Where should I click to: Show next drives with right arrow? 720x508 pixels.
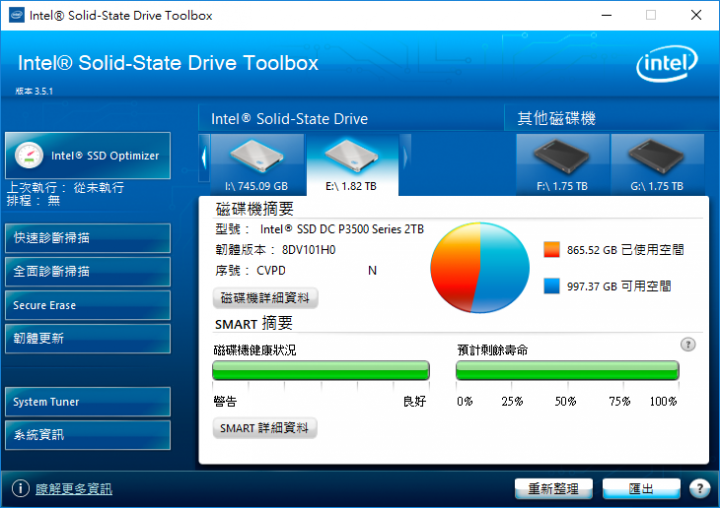[x=405, y=158]
